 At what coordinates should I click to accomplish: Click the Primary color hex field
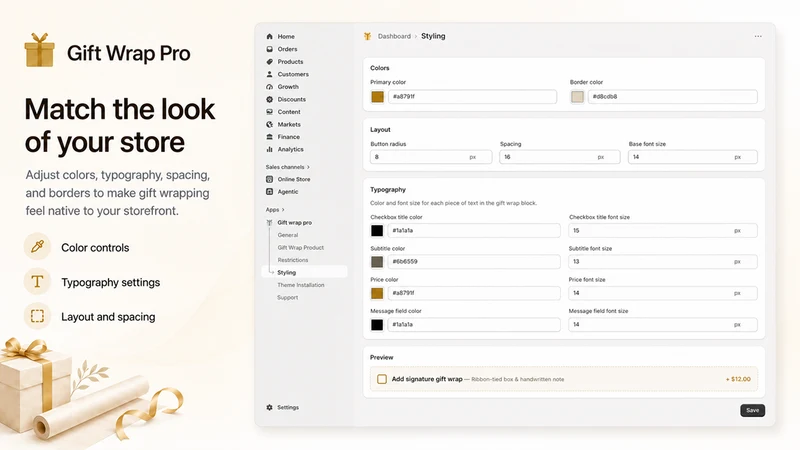click(x=472, y=96)
